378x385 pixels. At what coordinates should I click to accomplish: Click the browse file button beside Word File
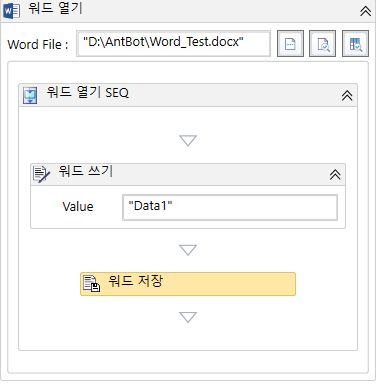tap(290, 44)
